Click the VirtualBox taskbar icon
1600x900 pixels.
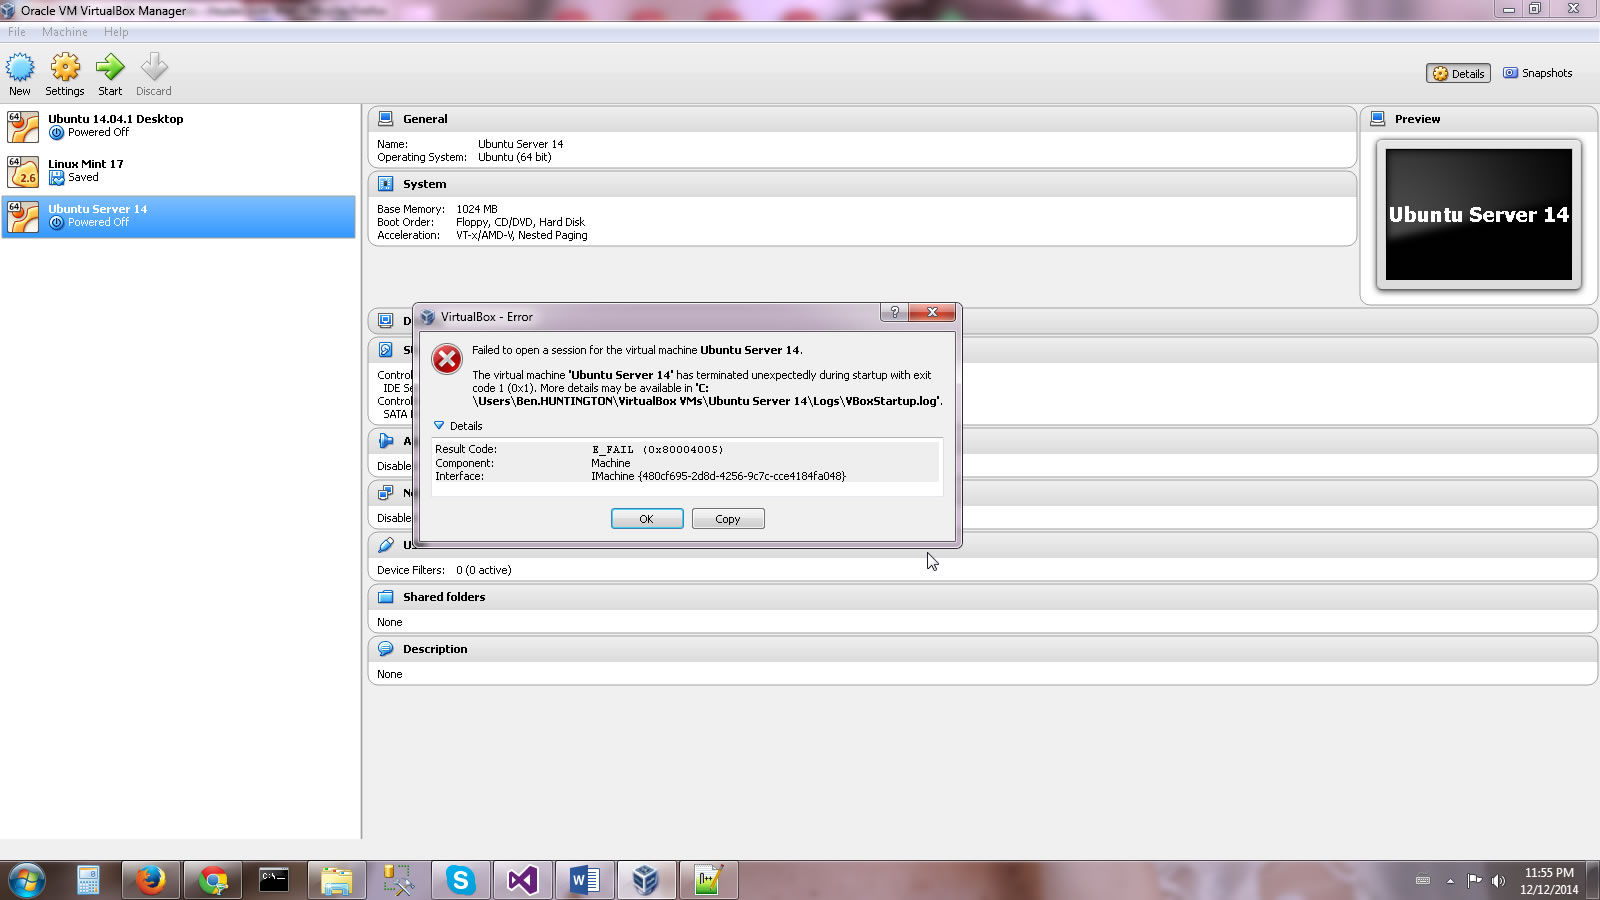pyautogui.click(x=645, y=880)
